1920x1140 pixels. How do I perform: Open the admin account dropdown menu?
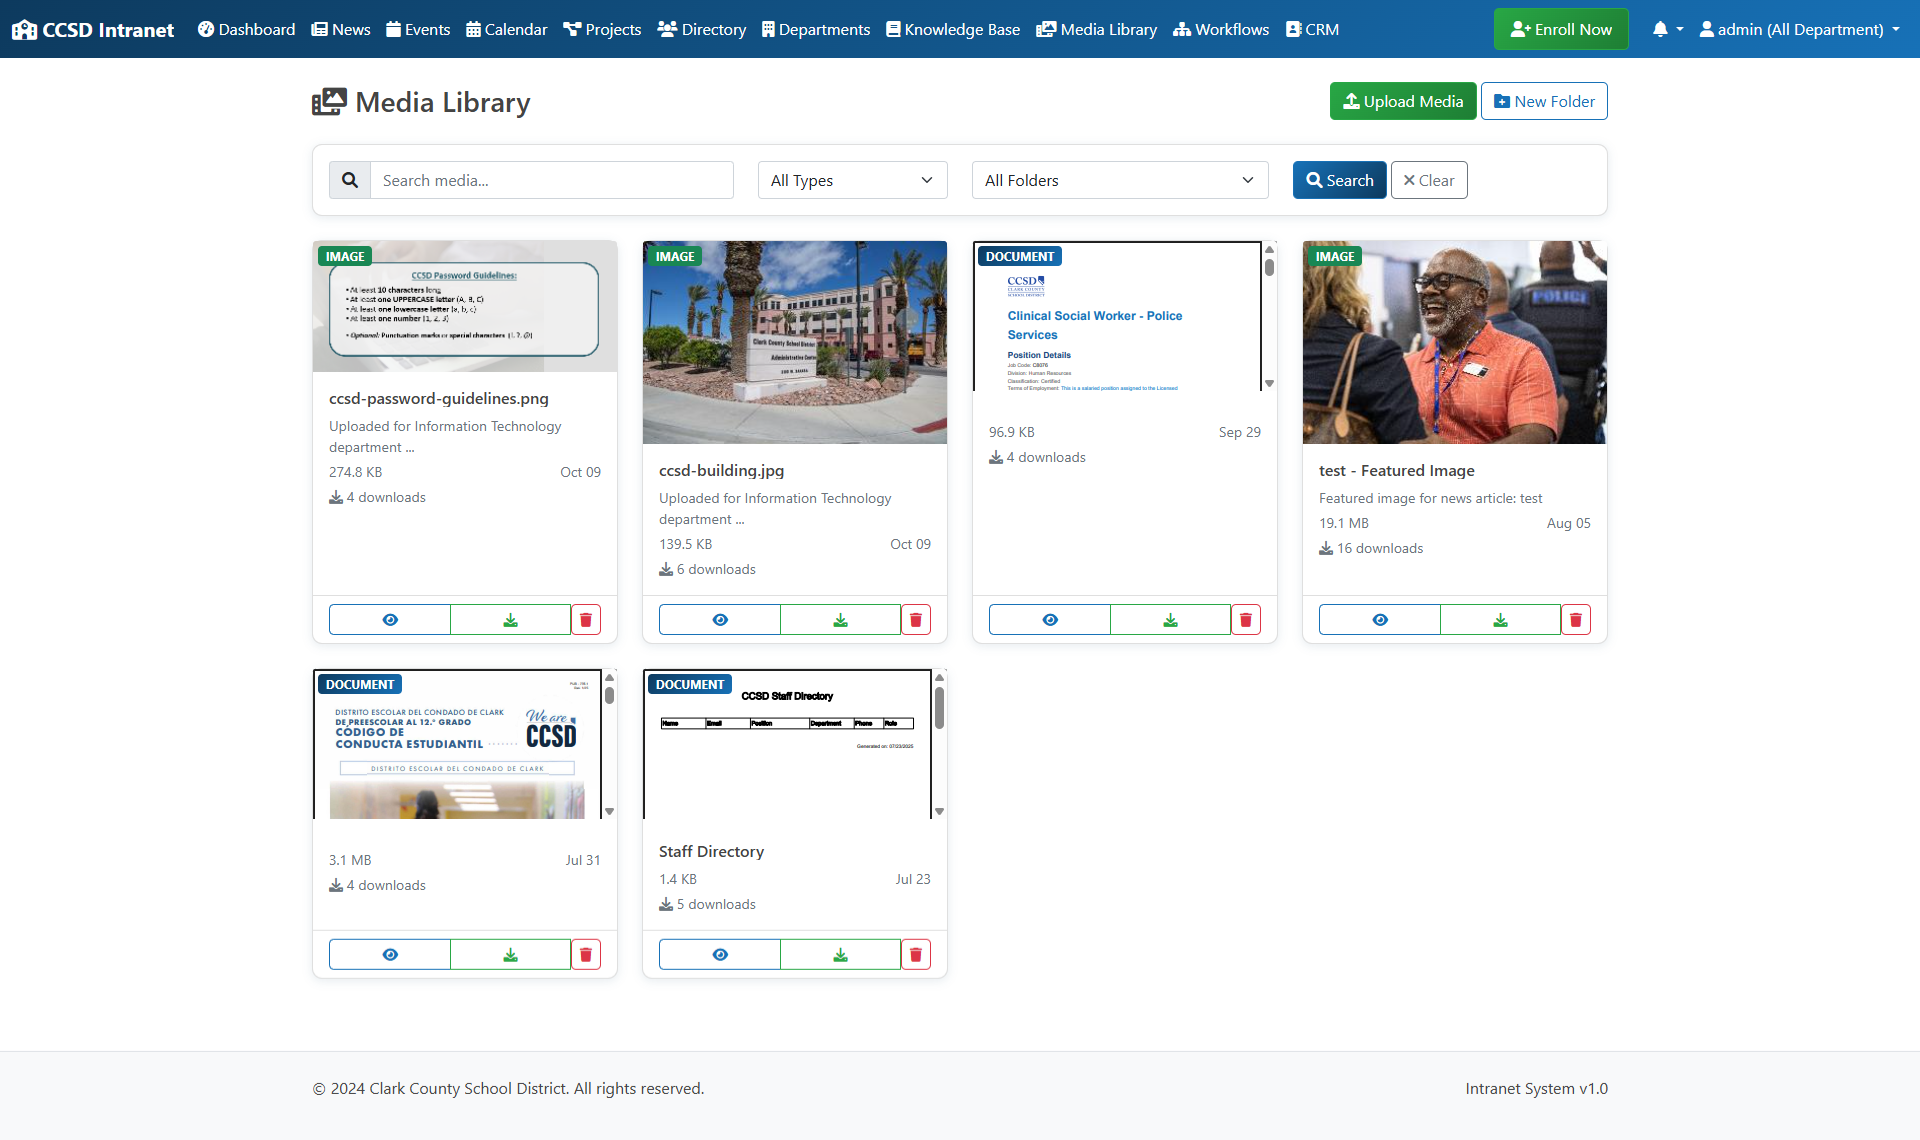(x=1799, y=29)
